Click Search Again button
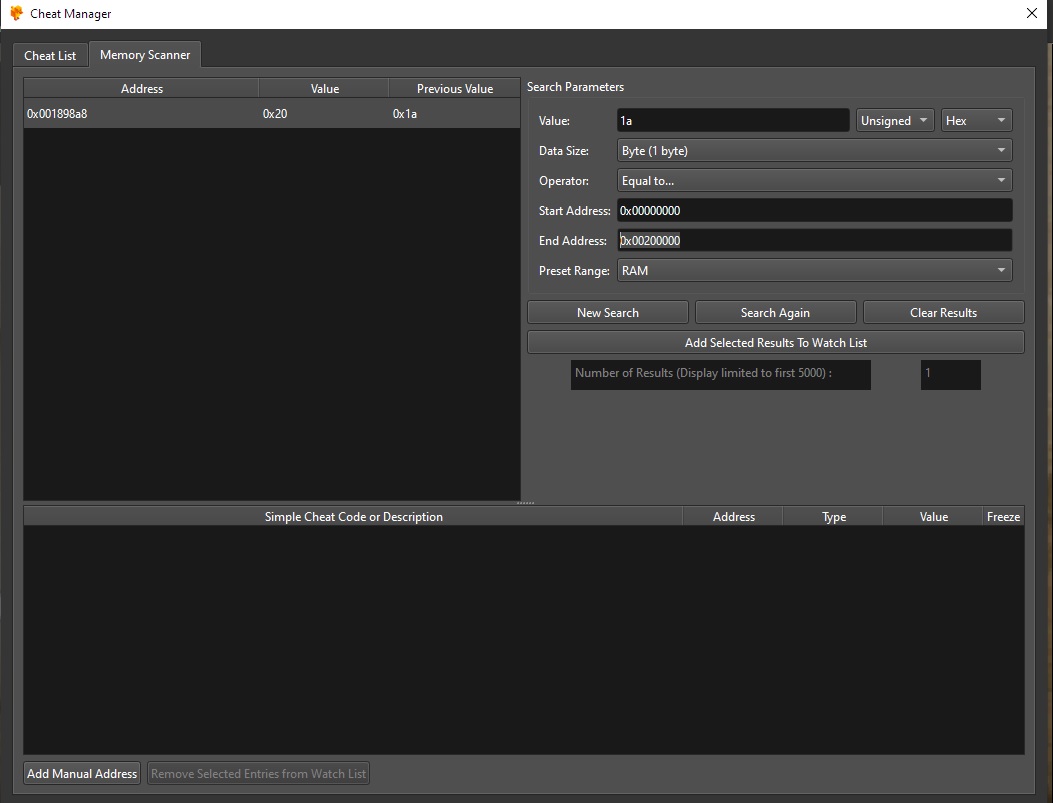 tap(775, 313)
